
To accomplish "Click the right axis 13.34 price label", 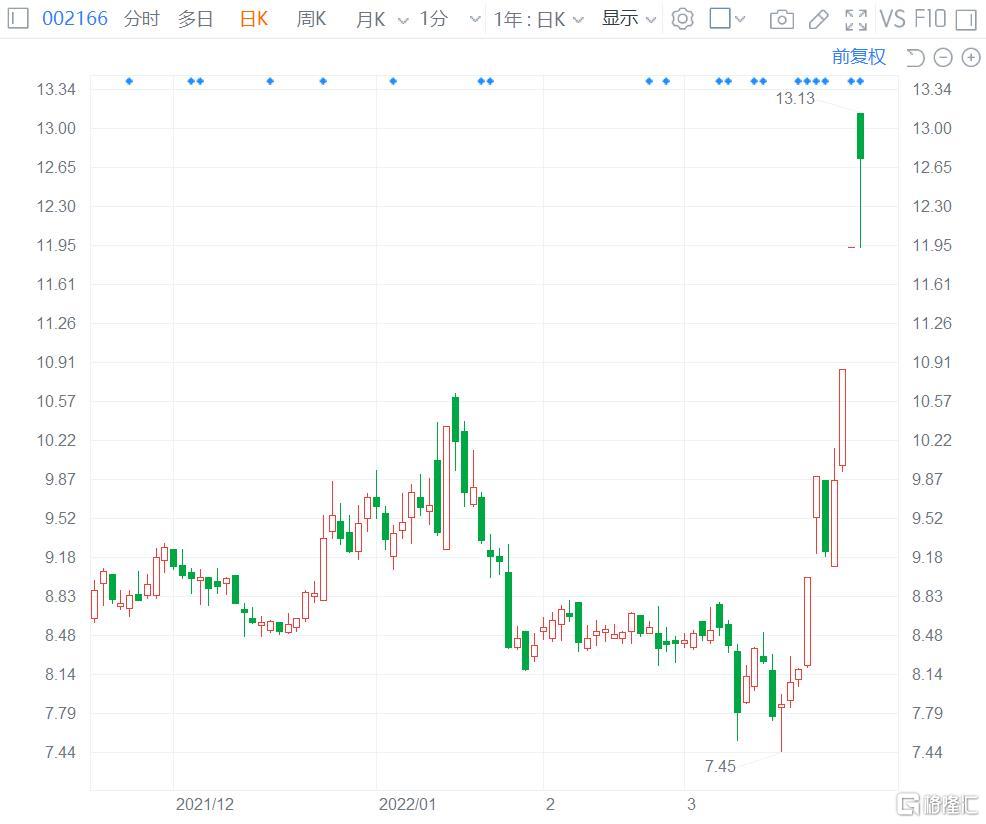I will pyautogui.click(x=932, y=89).
